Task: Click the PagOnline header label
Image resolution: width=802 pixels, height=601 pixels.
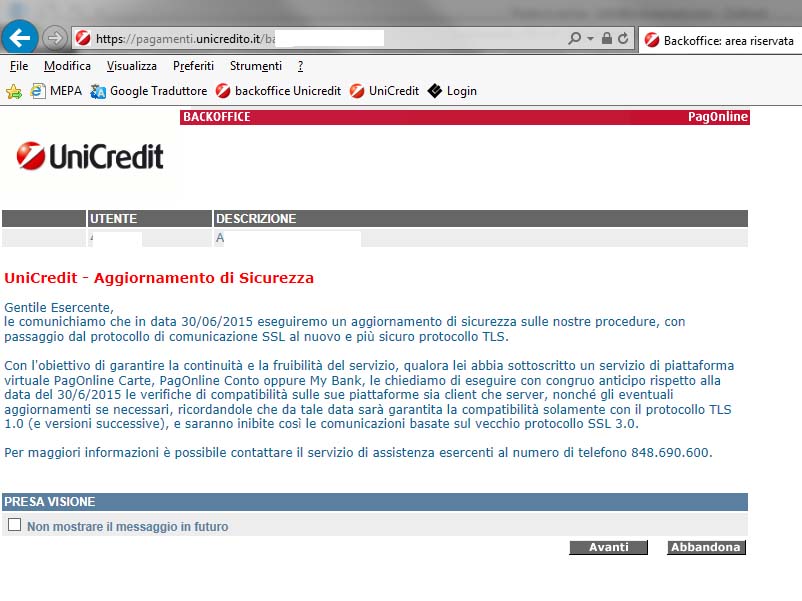Action: (x=718, y=117)
